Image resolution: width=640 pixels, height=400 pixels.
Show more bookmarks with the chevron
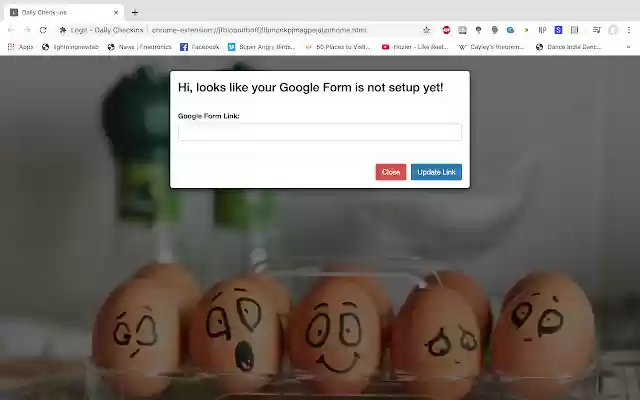point(629,47)
